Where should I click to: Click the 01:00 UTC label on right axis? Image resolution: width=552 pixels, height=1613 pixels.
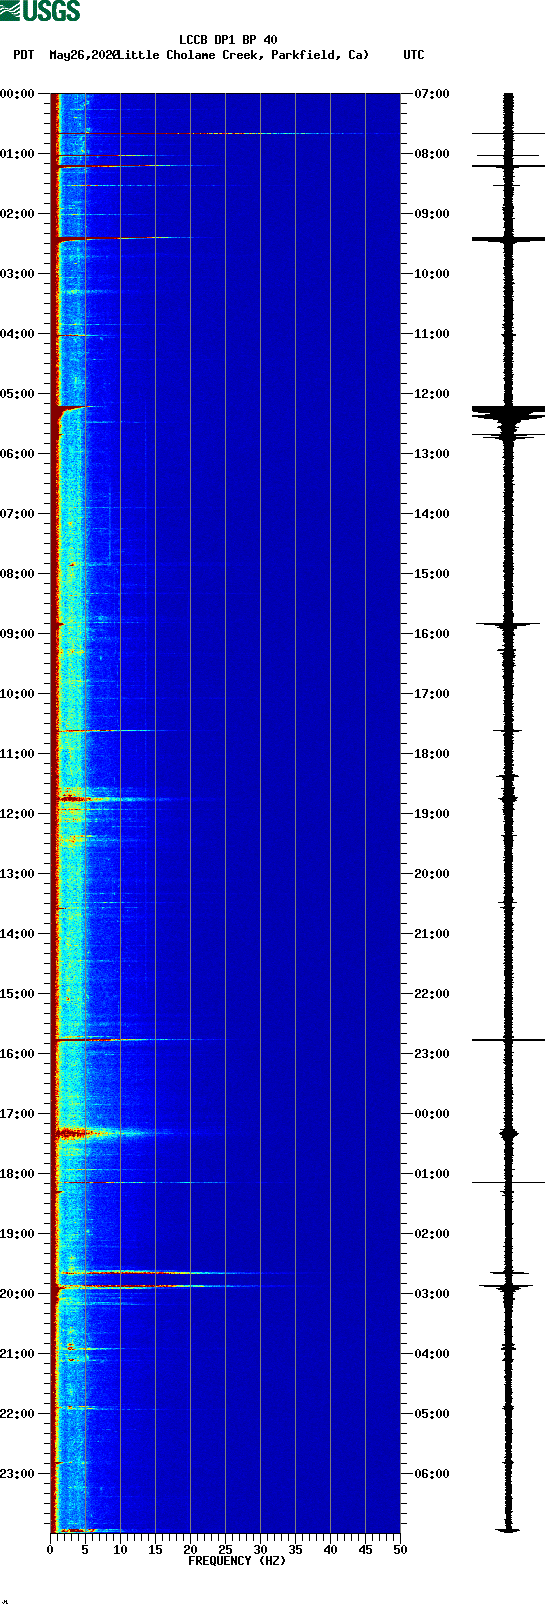432,1174
